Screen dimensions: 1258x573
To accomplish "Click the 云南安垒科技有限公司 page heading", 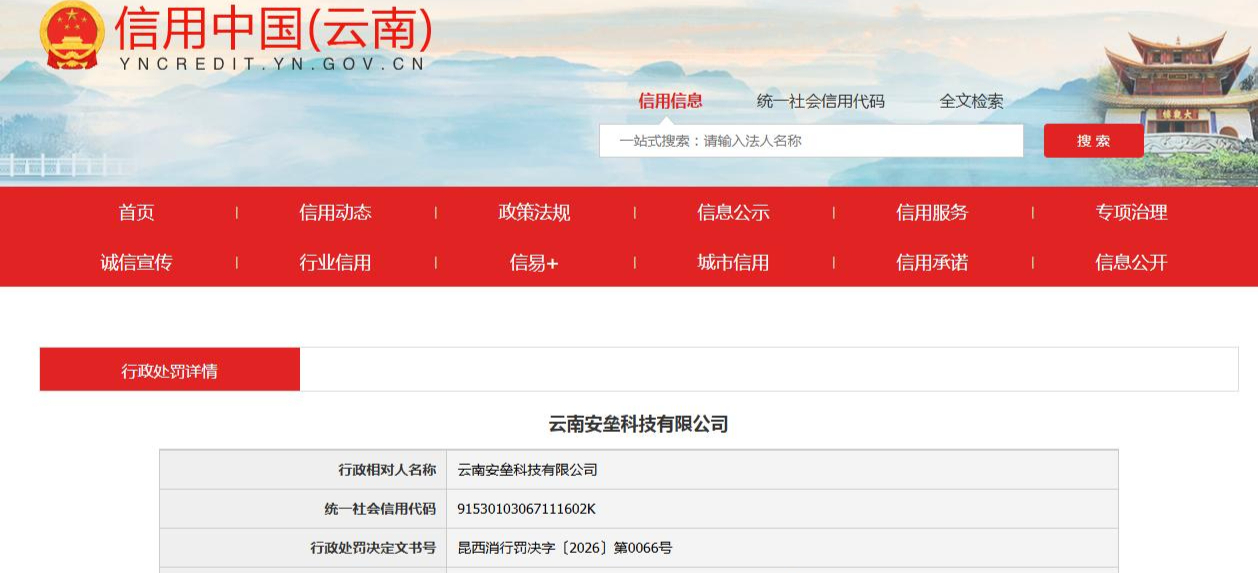I will click(638, 424).
